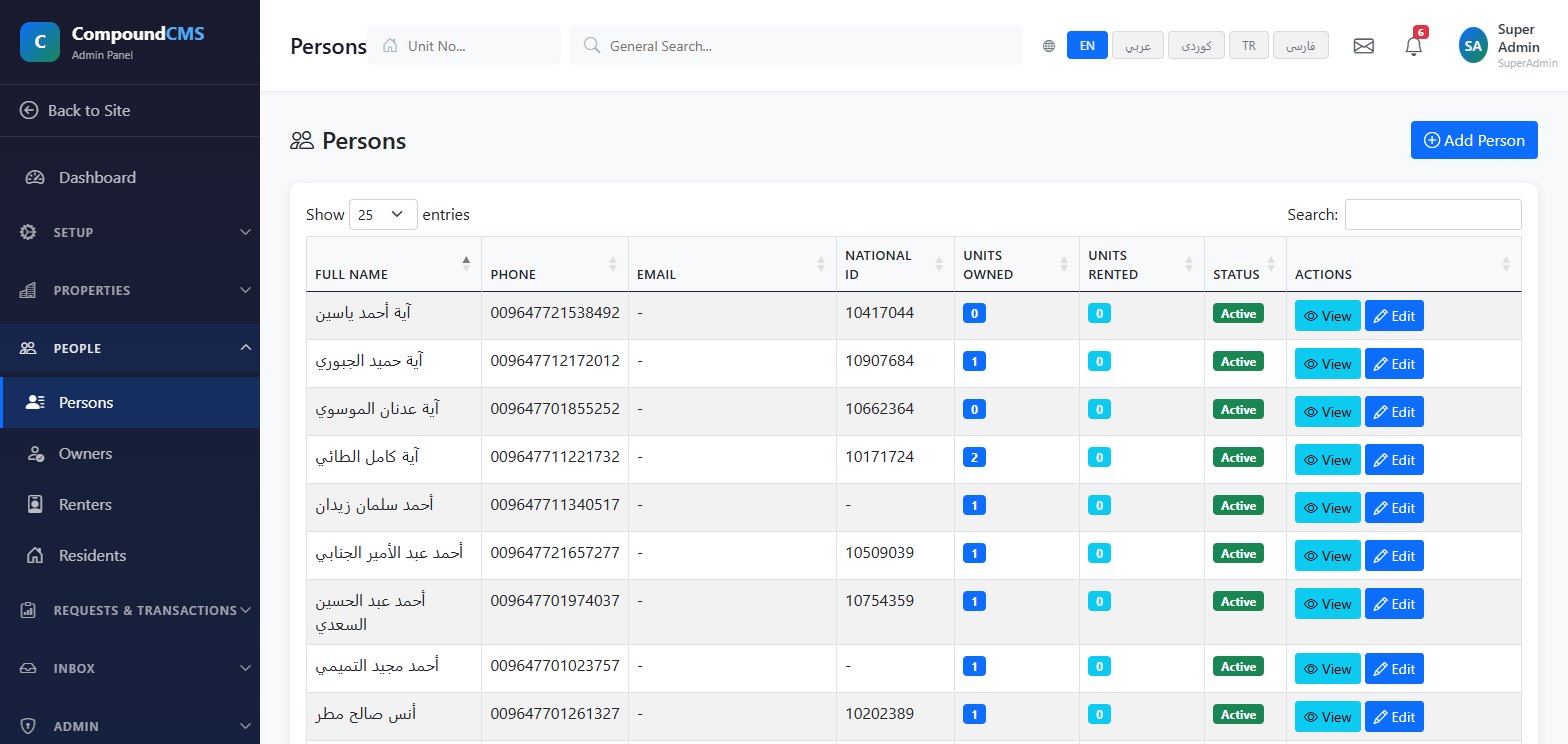Sort table by Full Name column
1568x744 pixels.
click(x=393, y=264)
